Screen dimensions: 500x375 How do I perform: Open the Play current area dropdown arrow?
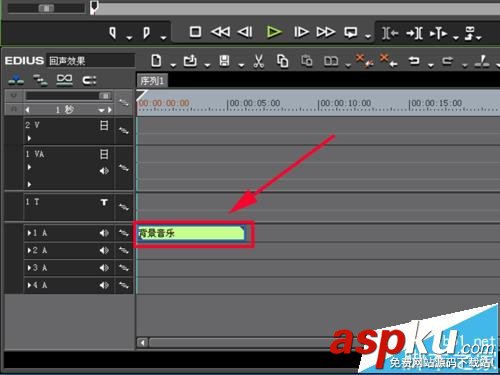click(x=456, y=38)
